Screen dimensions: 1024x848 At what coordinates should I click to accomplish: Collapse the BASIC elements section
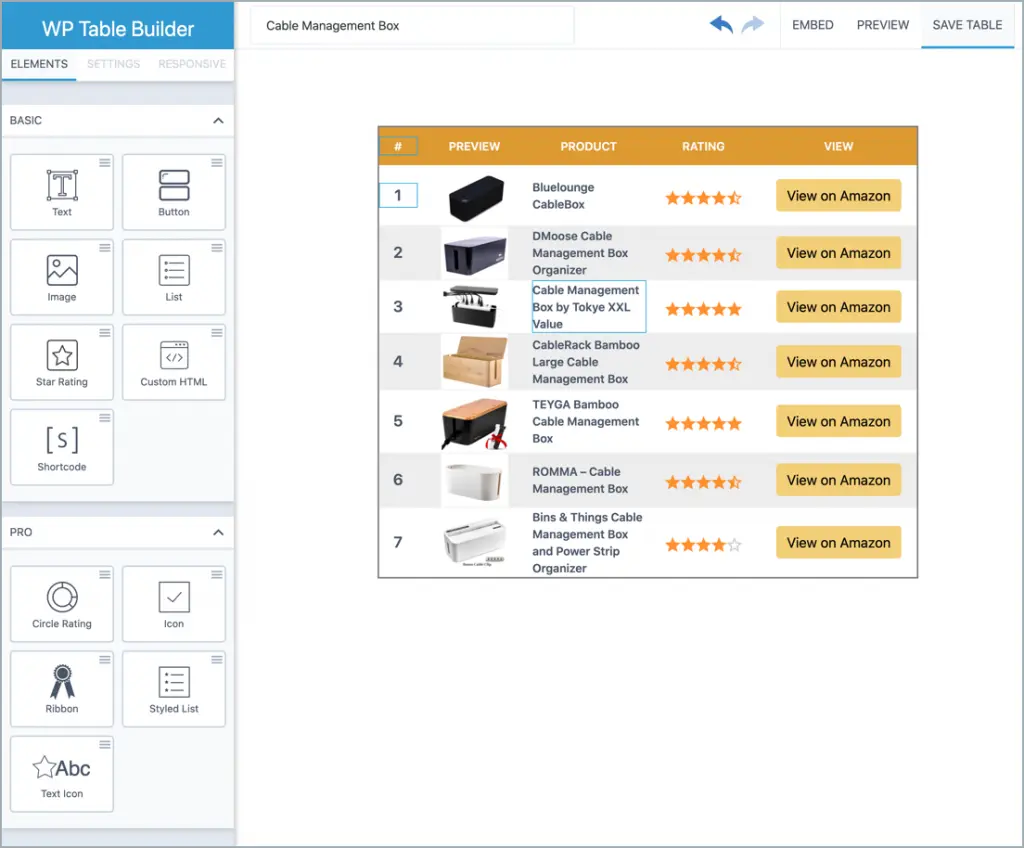tap(218, 121)
